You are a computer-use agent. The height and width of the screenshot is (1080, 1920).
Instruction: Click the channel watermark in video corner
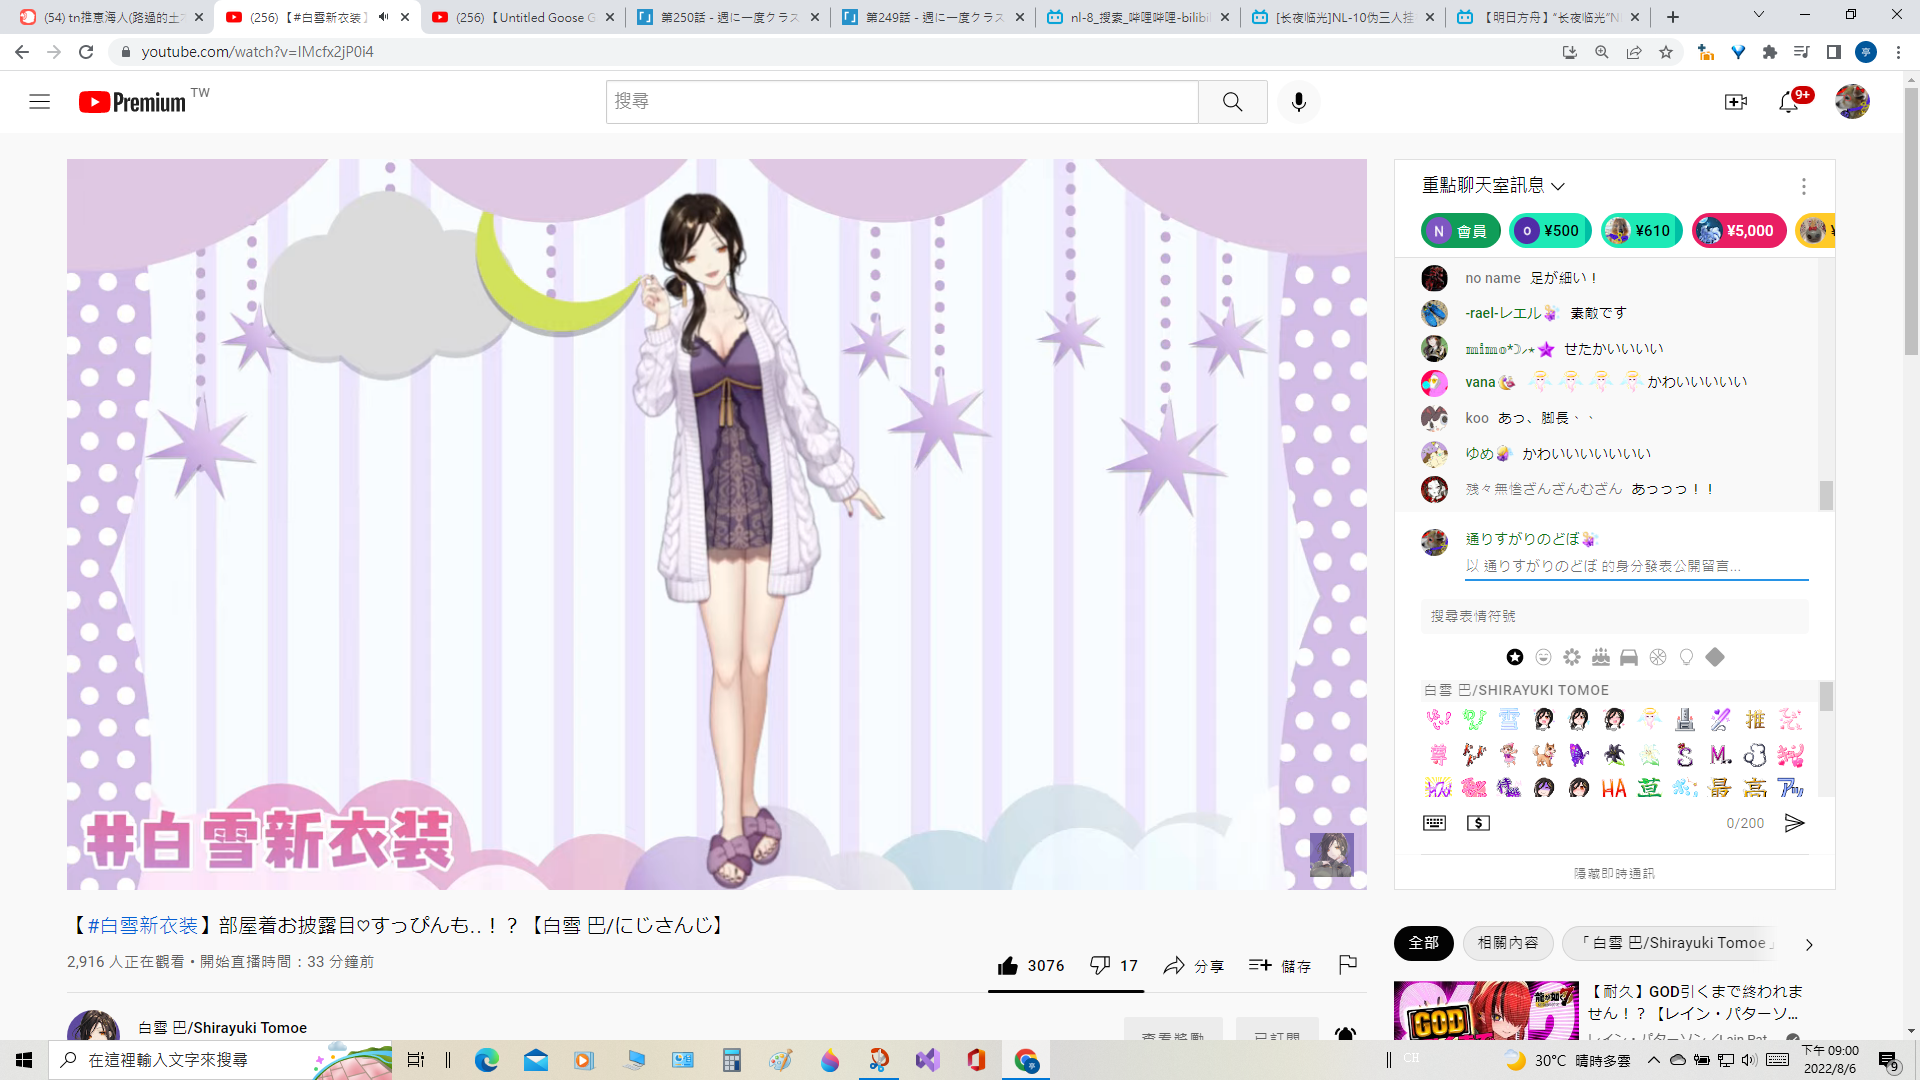click(1332, 855)
